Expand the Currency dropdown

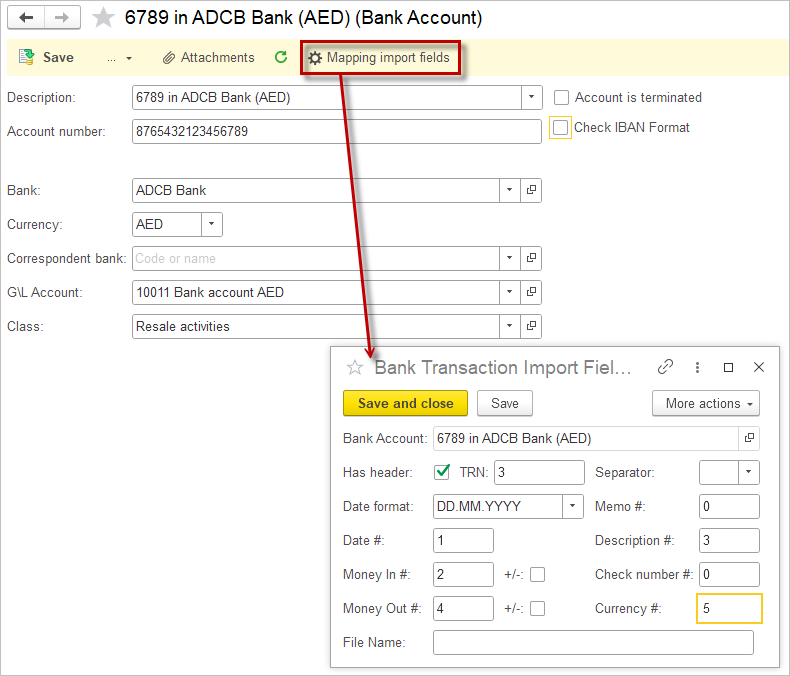212,224
